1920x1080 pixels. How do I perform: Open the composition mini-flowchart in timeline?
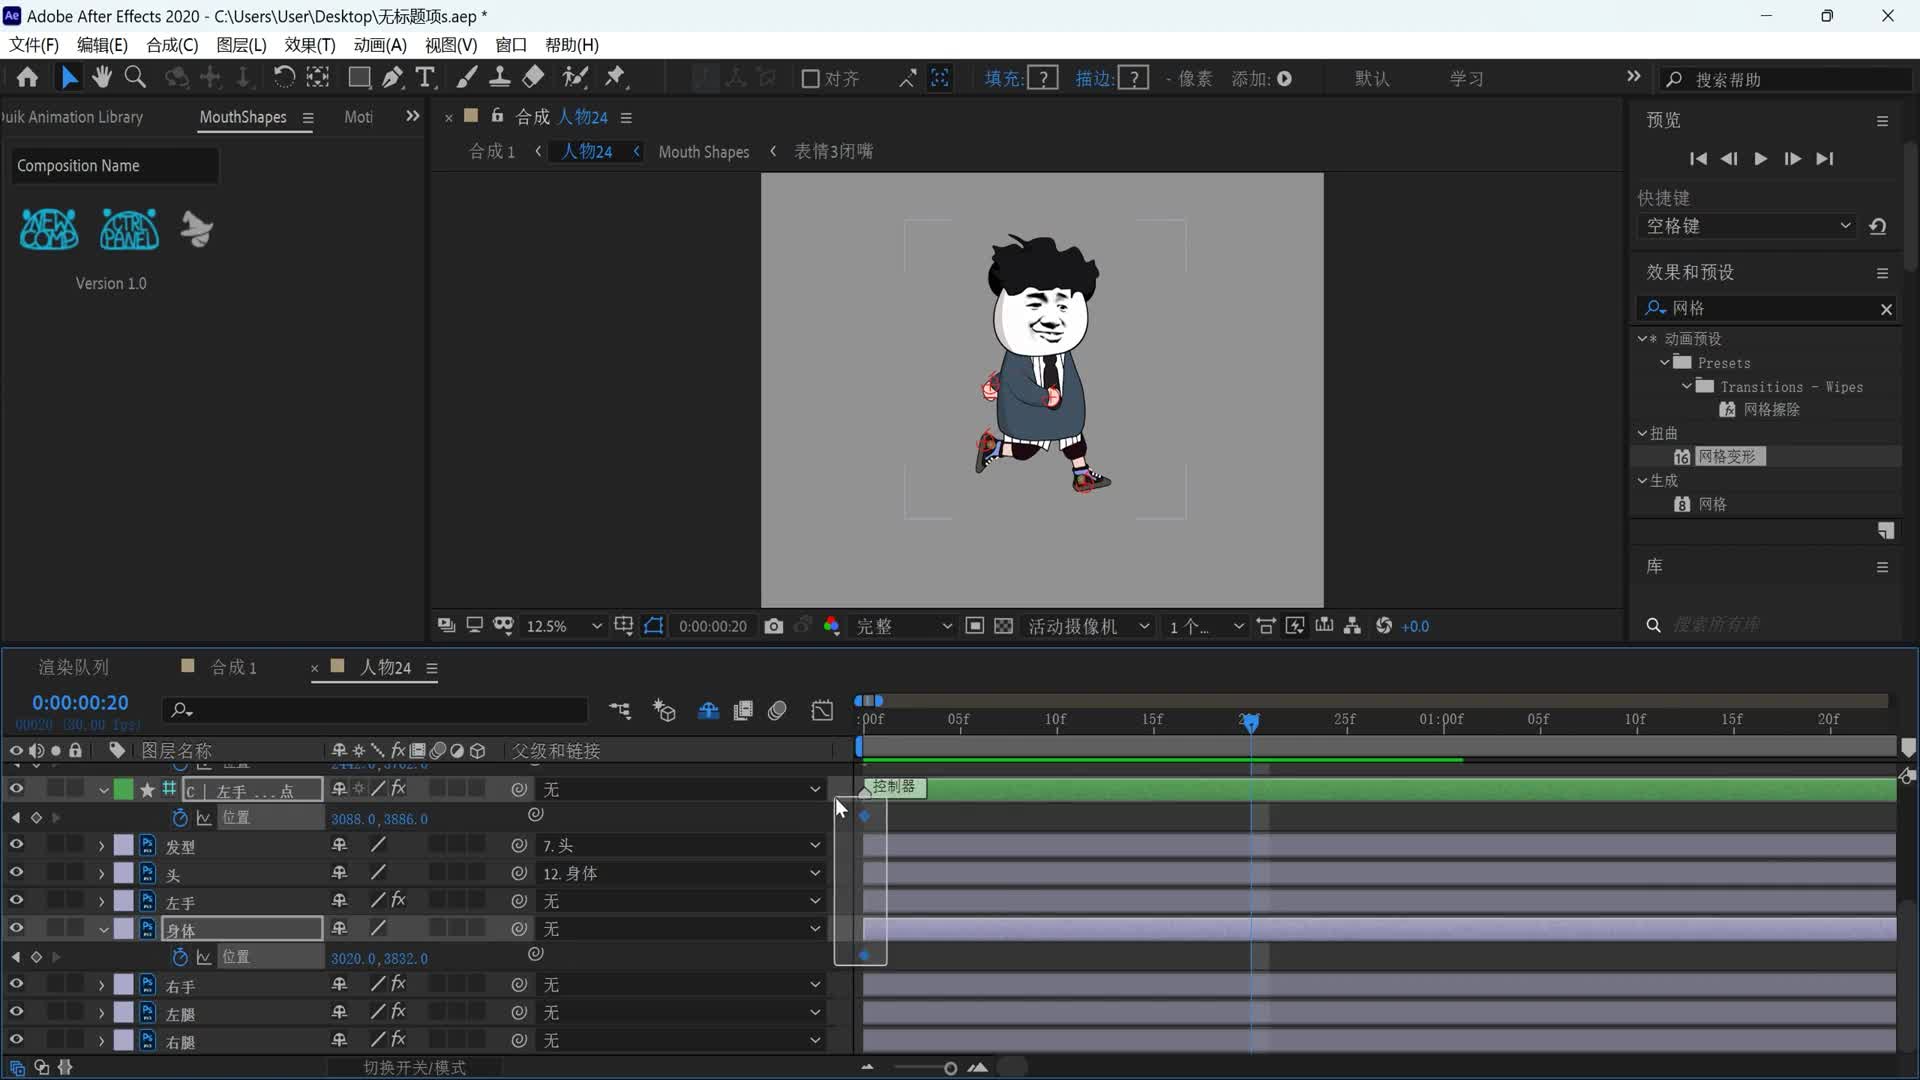coord(619,710)
